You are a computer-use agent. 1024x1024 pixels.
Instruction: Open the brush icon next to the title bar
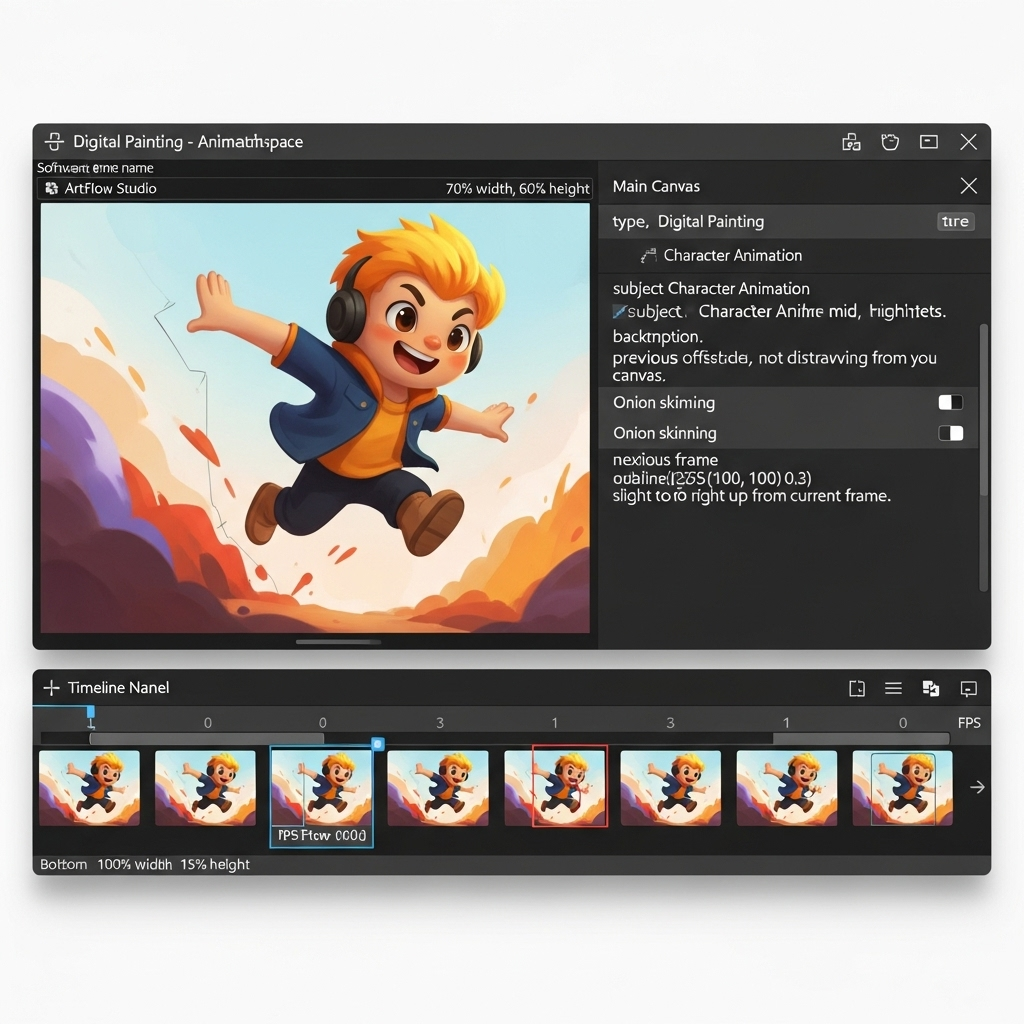click(890, 142)
